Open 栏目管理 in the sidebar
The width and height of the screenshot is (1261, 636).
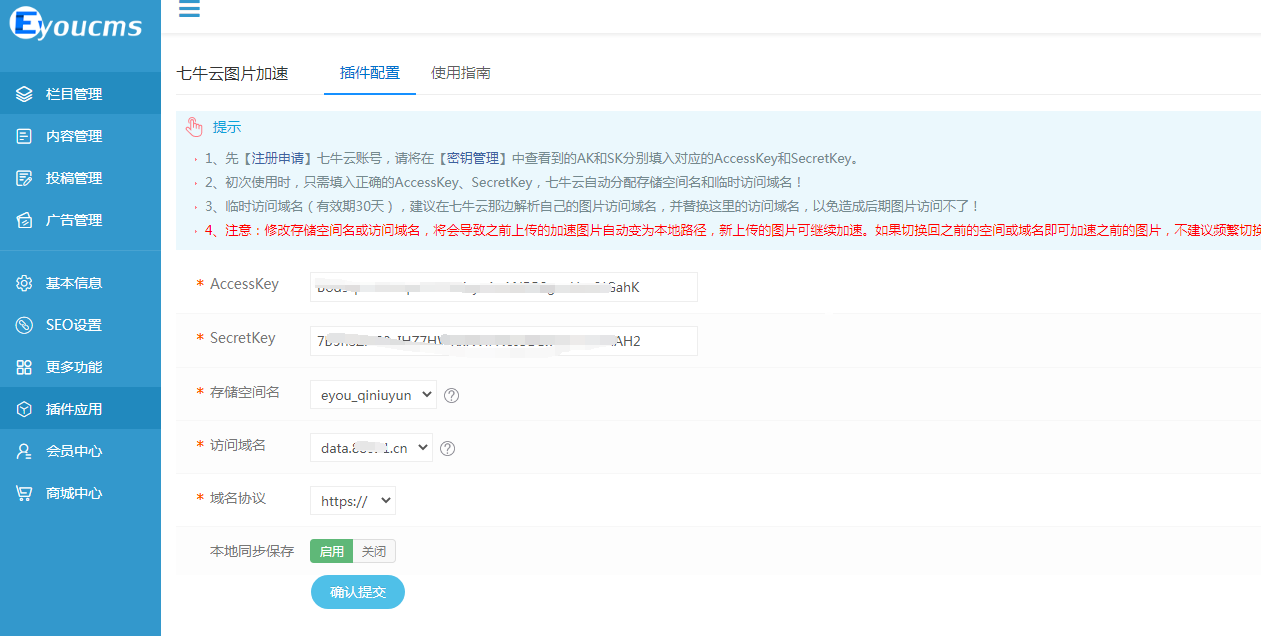point(80,94)
